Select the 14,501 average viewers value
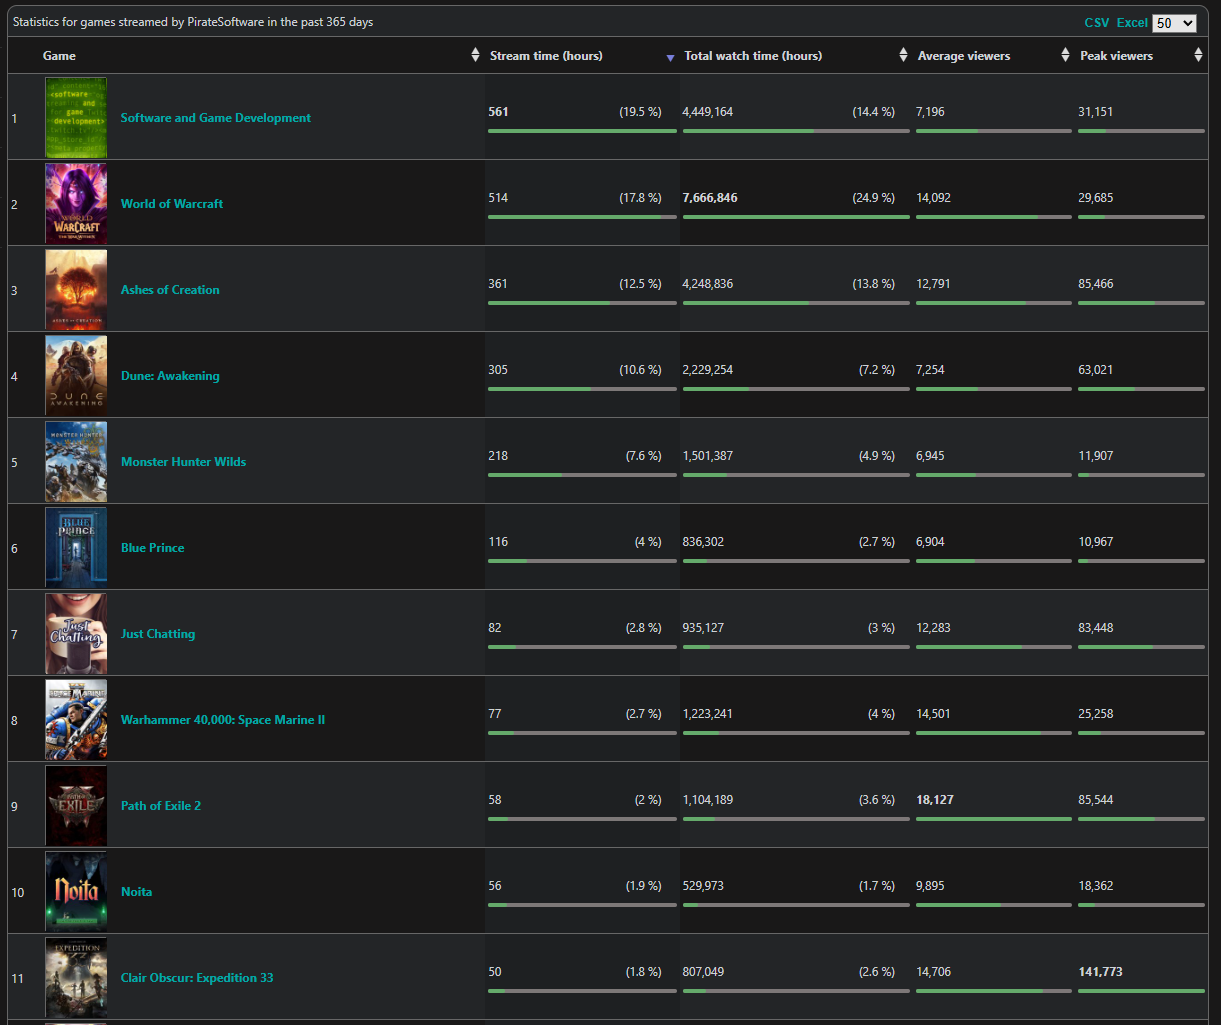Screen dimensions: 1221x1025 [x=934, y=714]
